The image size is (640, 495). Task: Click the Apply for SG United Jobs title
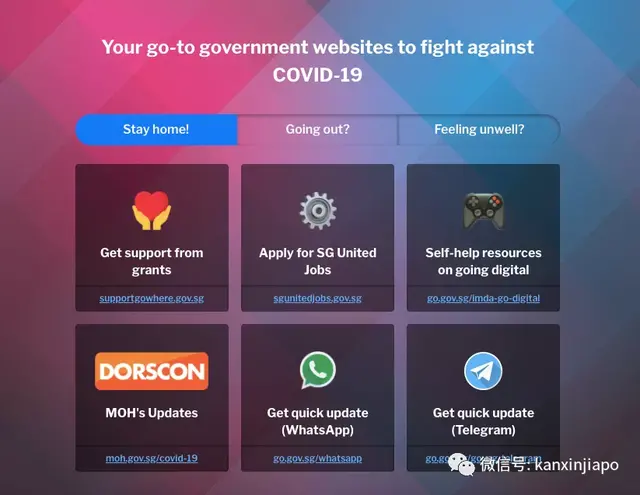318,261
